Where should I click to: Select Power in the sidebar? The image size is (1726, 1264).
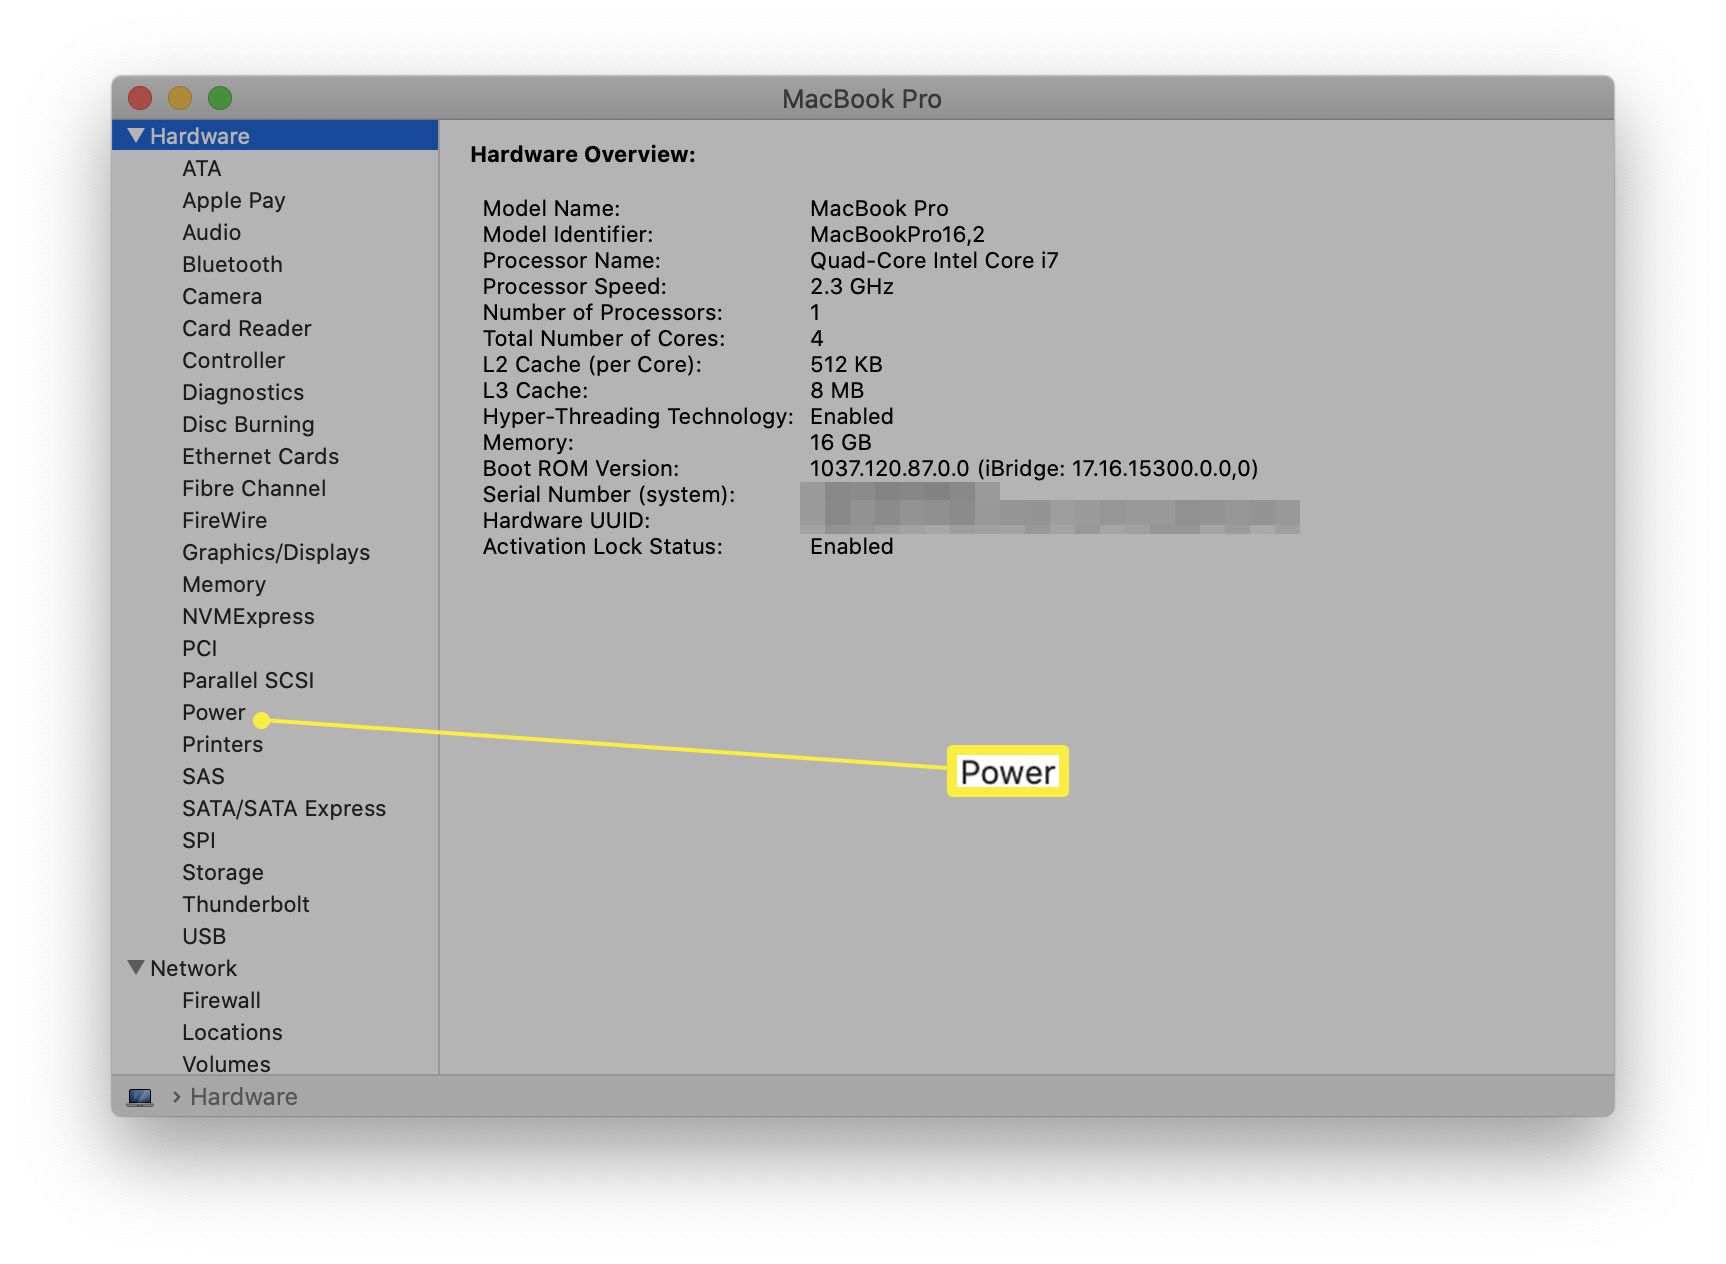(214, 712)
